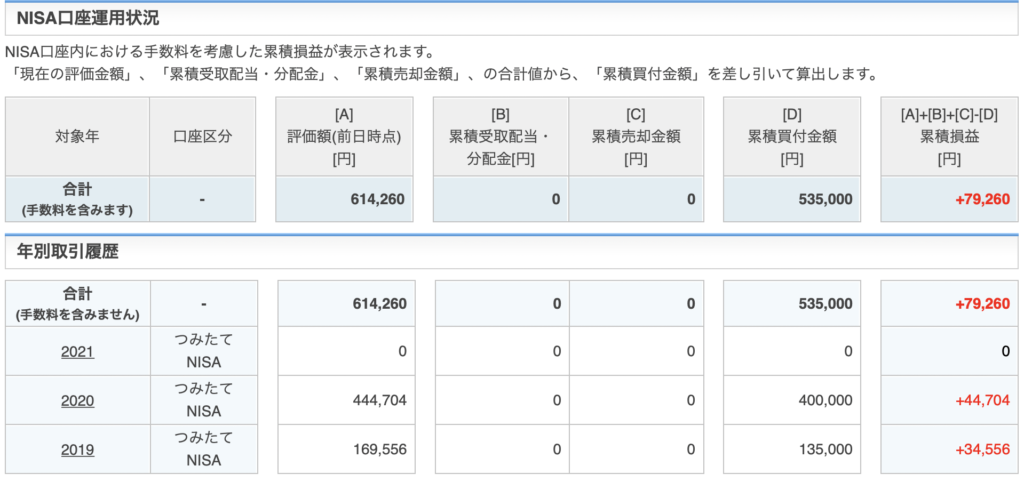Screen dimensions: 1024x482
Task: Select the +44,704 profit value
Action: 980,400
